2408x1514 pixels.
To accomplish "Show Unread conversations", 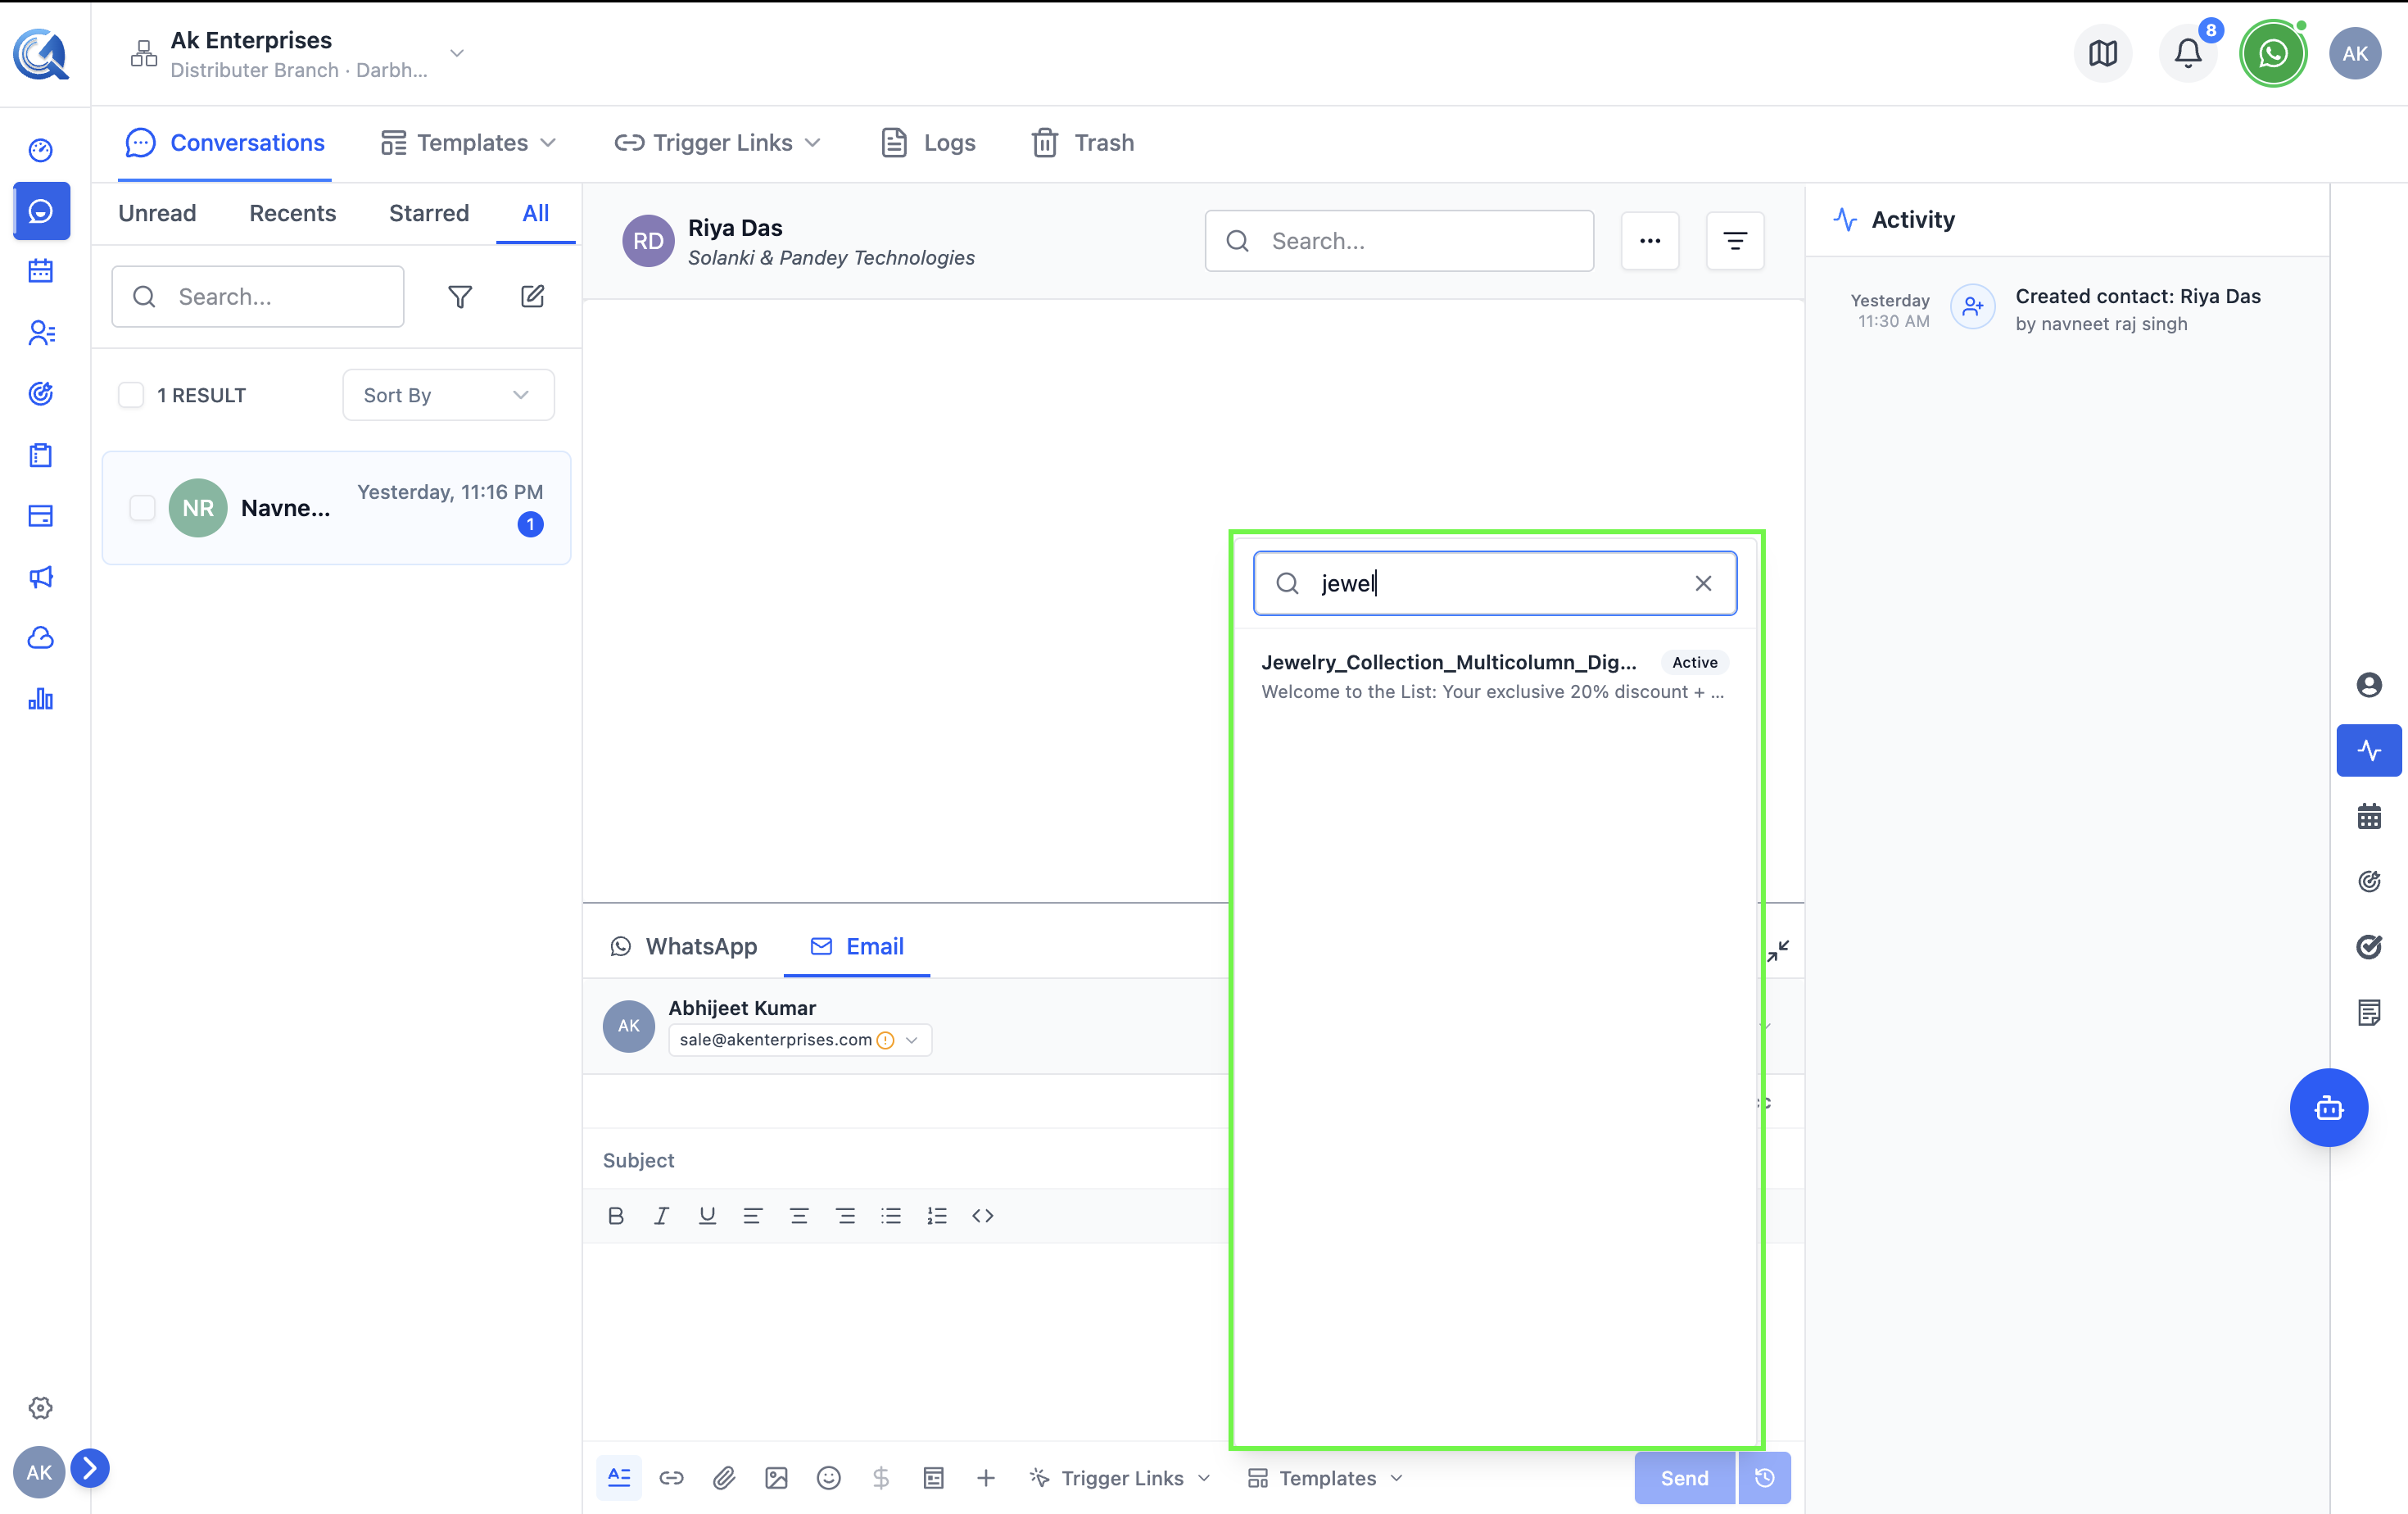I will (x=157, y=213).
